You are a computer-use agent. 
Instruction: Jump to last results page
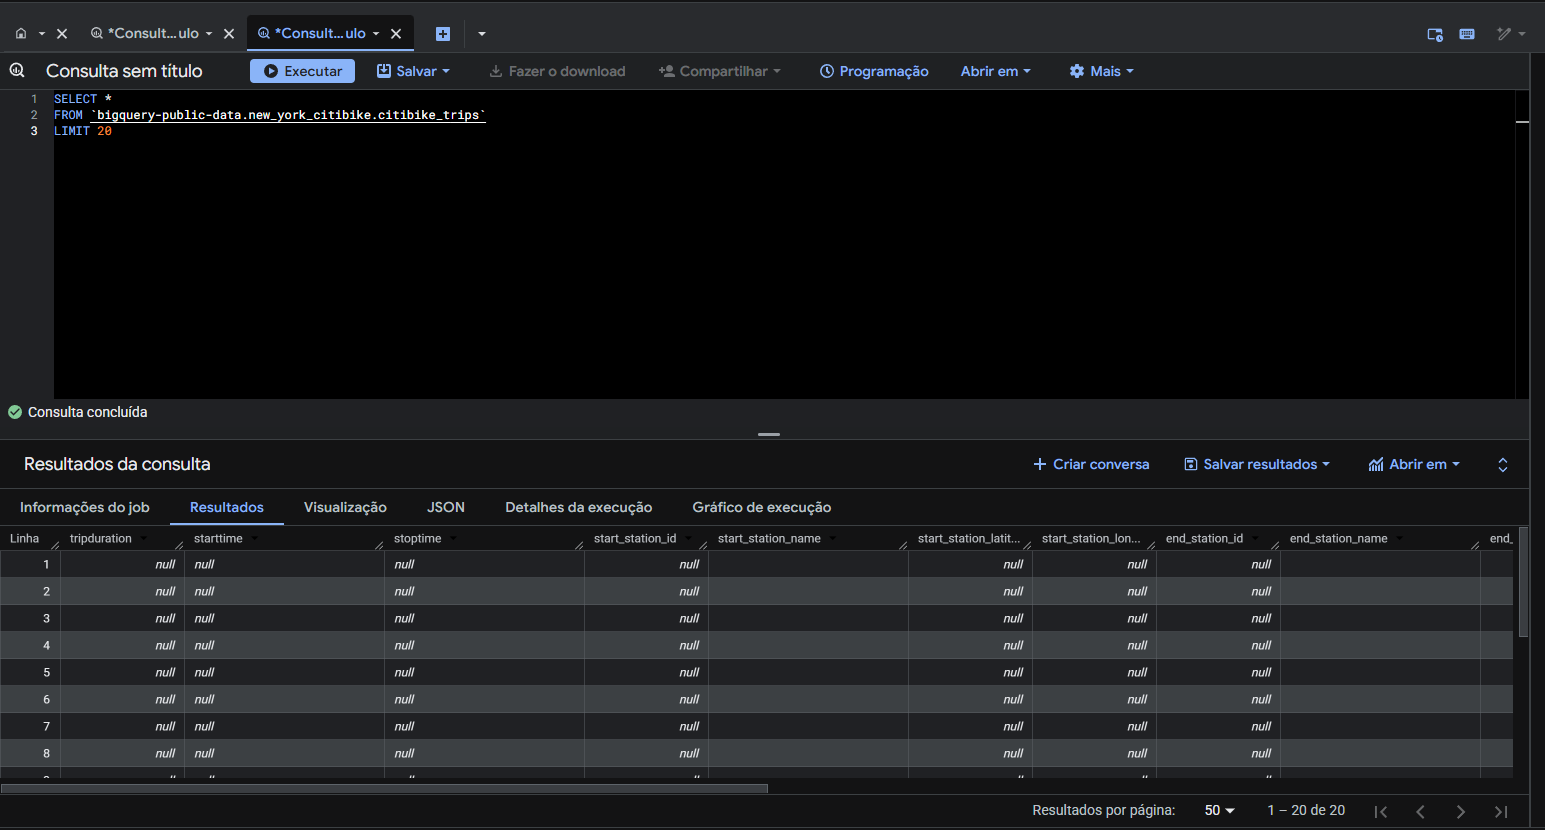1500,811
